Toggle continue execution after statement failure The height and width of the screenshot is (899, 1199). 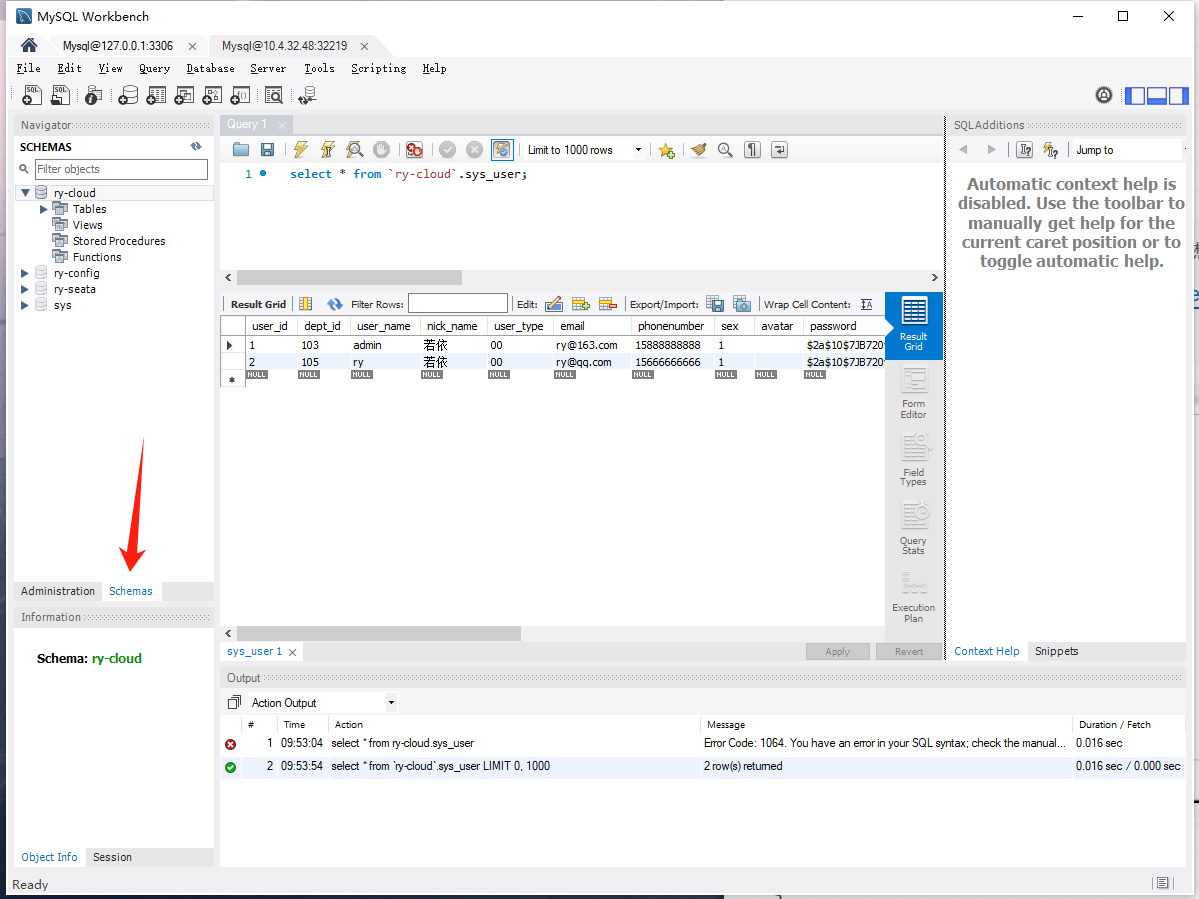(414, 150)
